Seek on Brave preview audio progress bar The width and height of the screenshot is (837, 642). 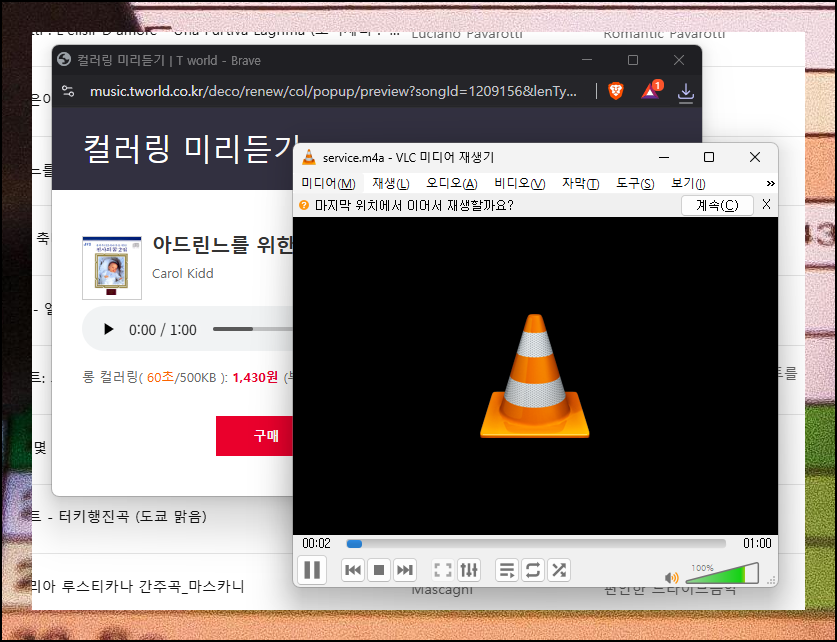pos(252,329)
